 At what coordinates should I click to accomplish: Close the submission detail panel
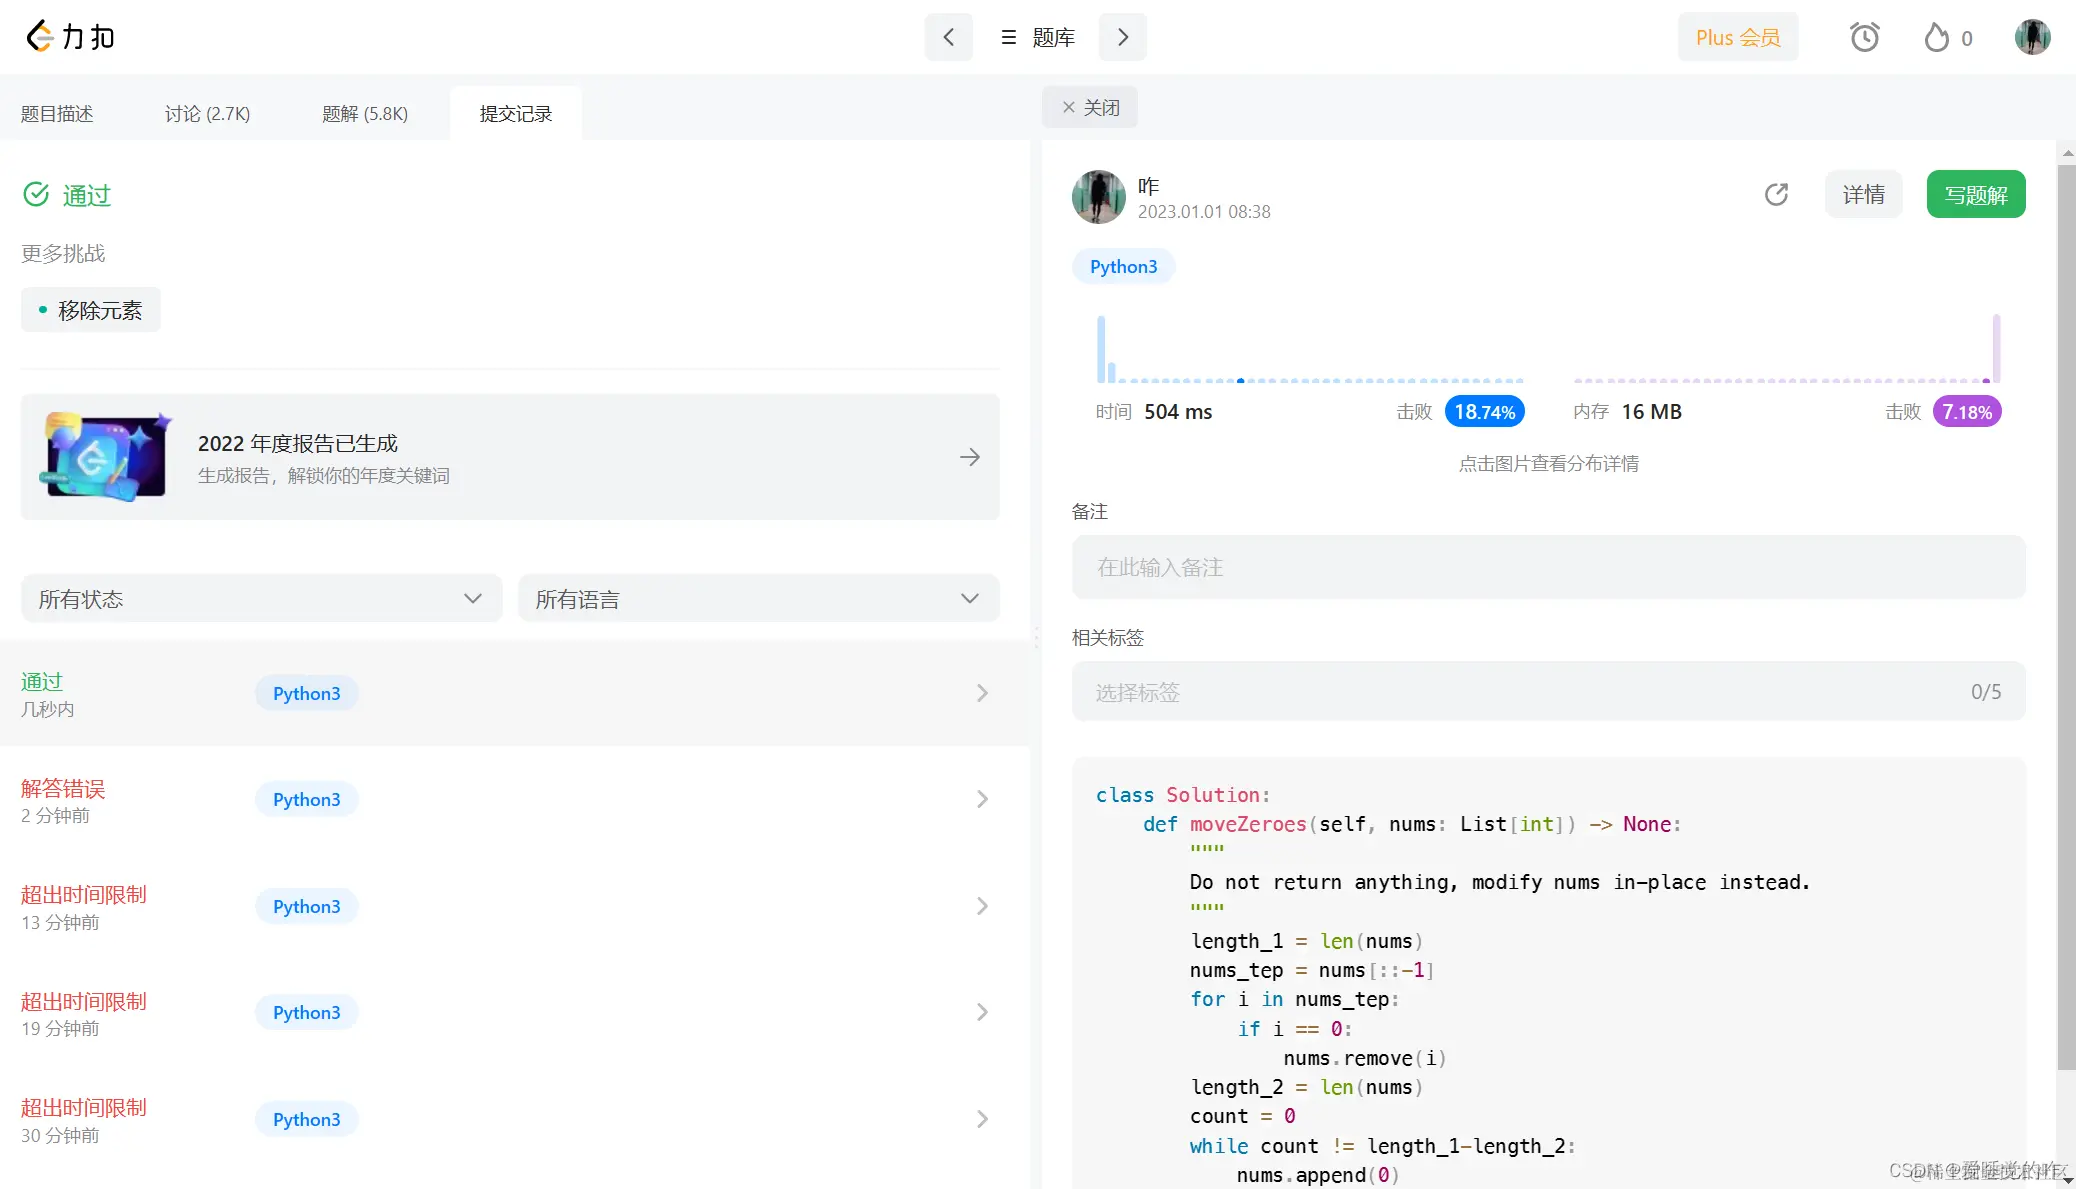pos(1090,107)
